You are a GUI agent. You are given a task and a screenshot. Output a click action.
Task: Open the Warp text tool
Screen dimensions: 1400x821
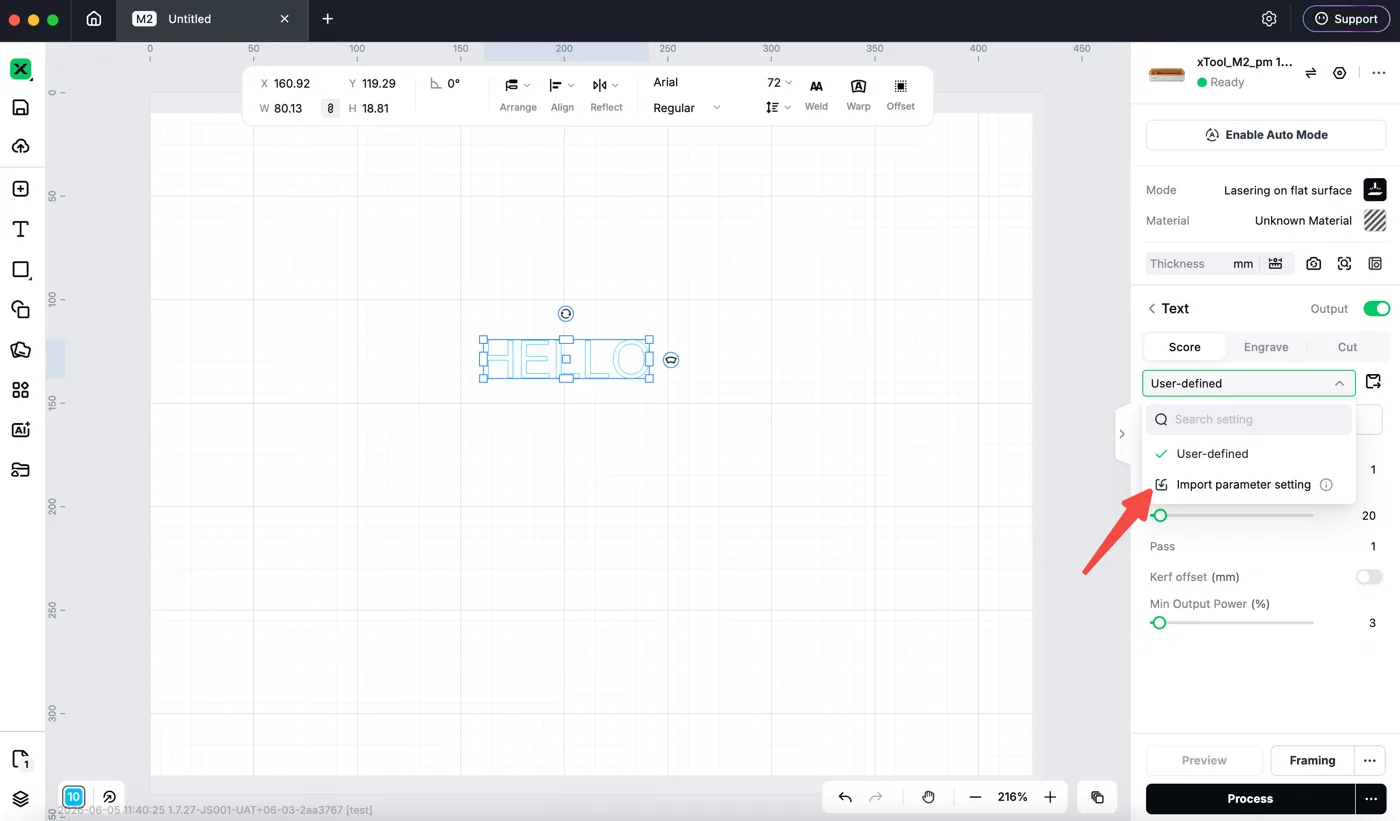coord(858,94)
